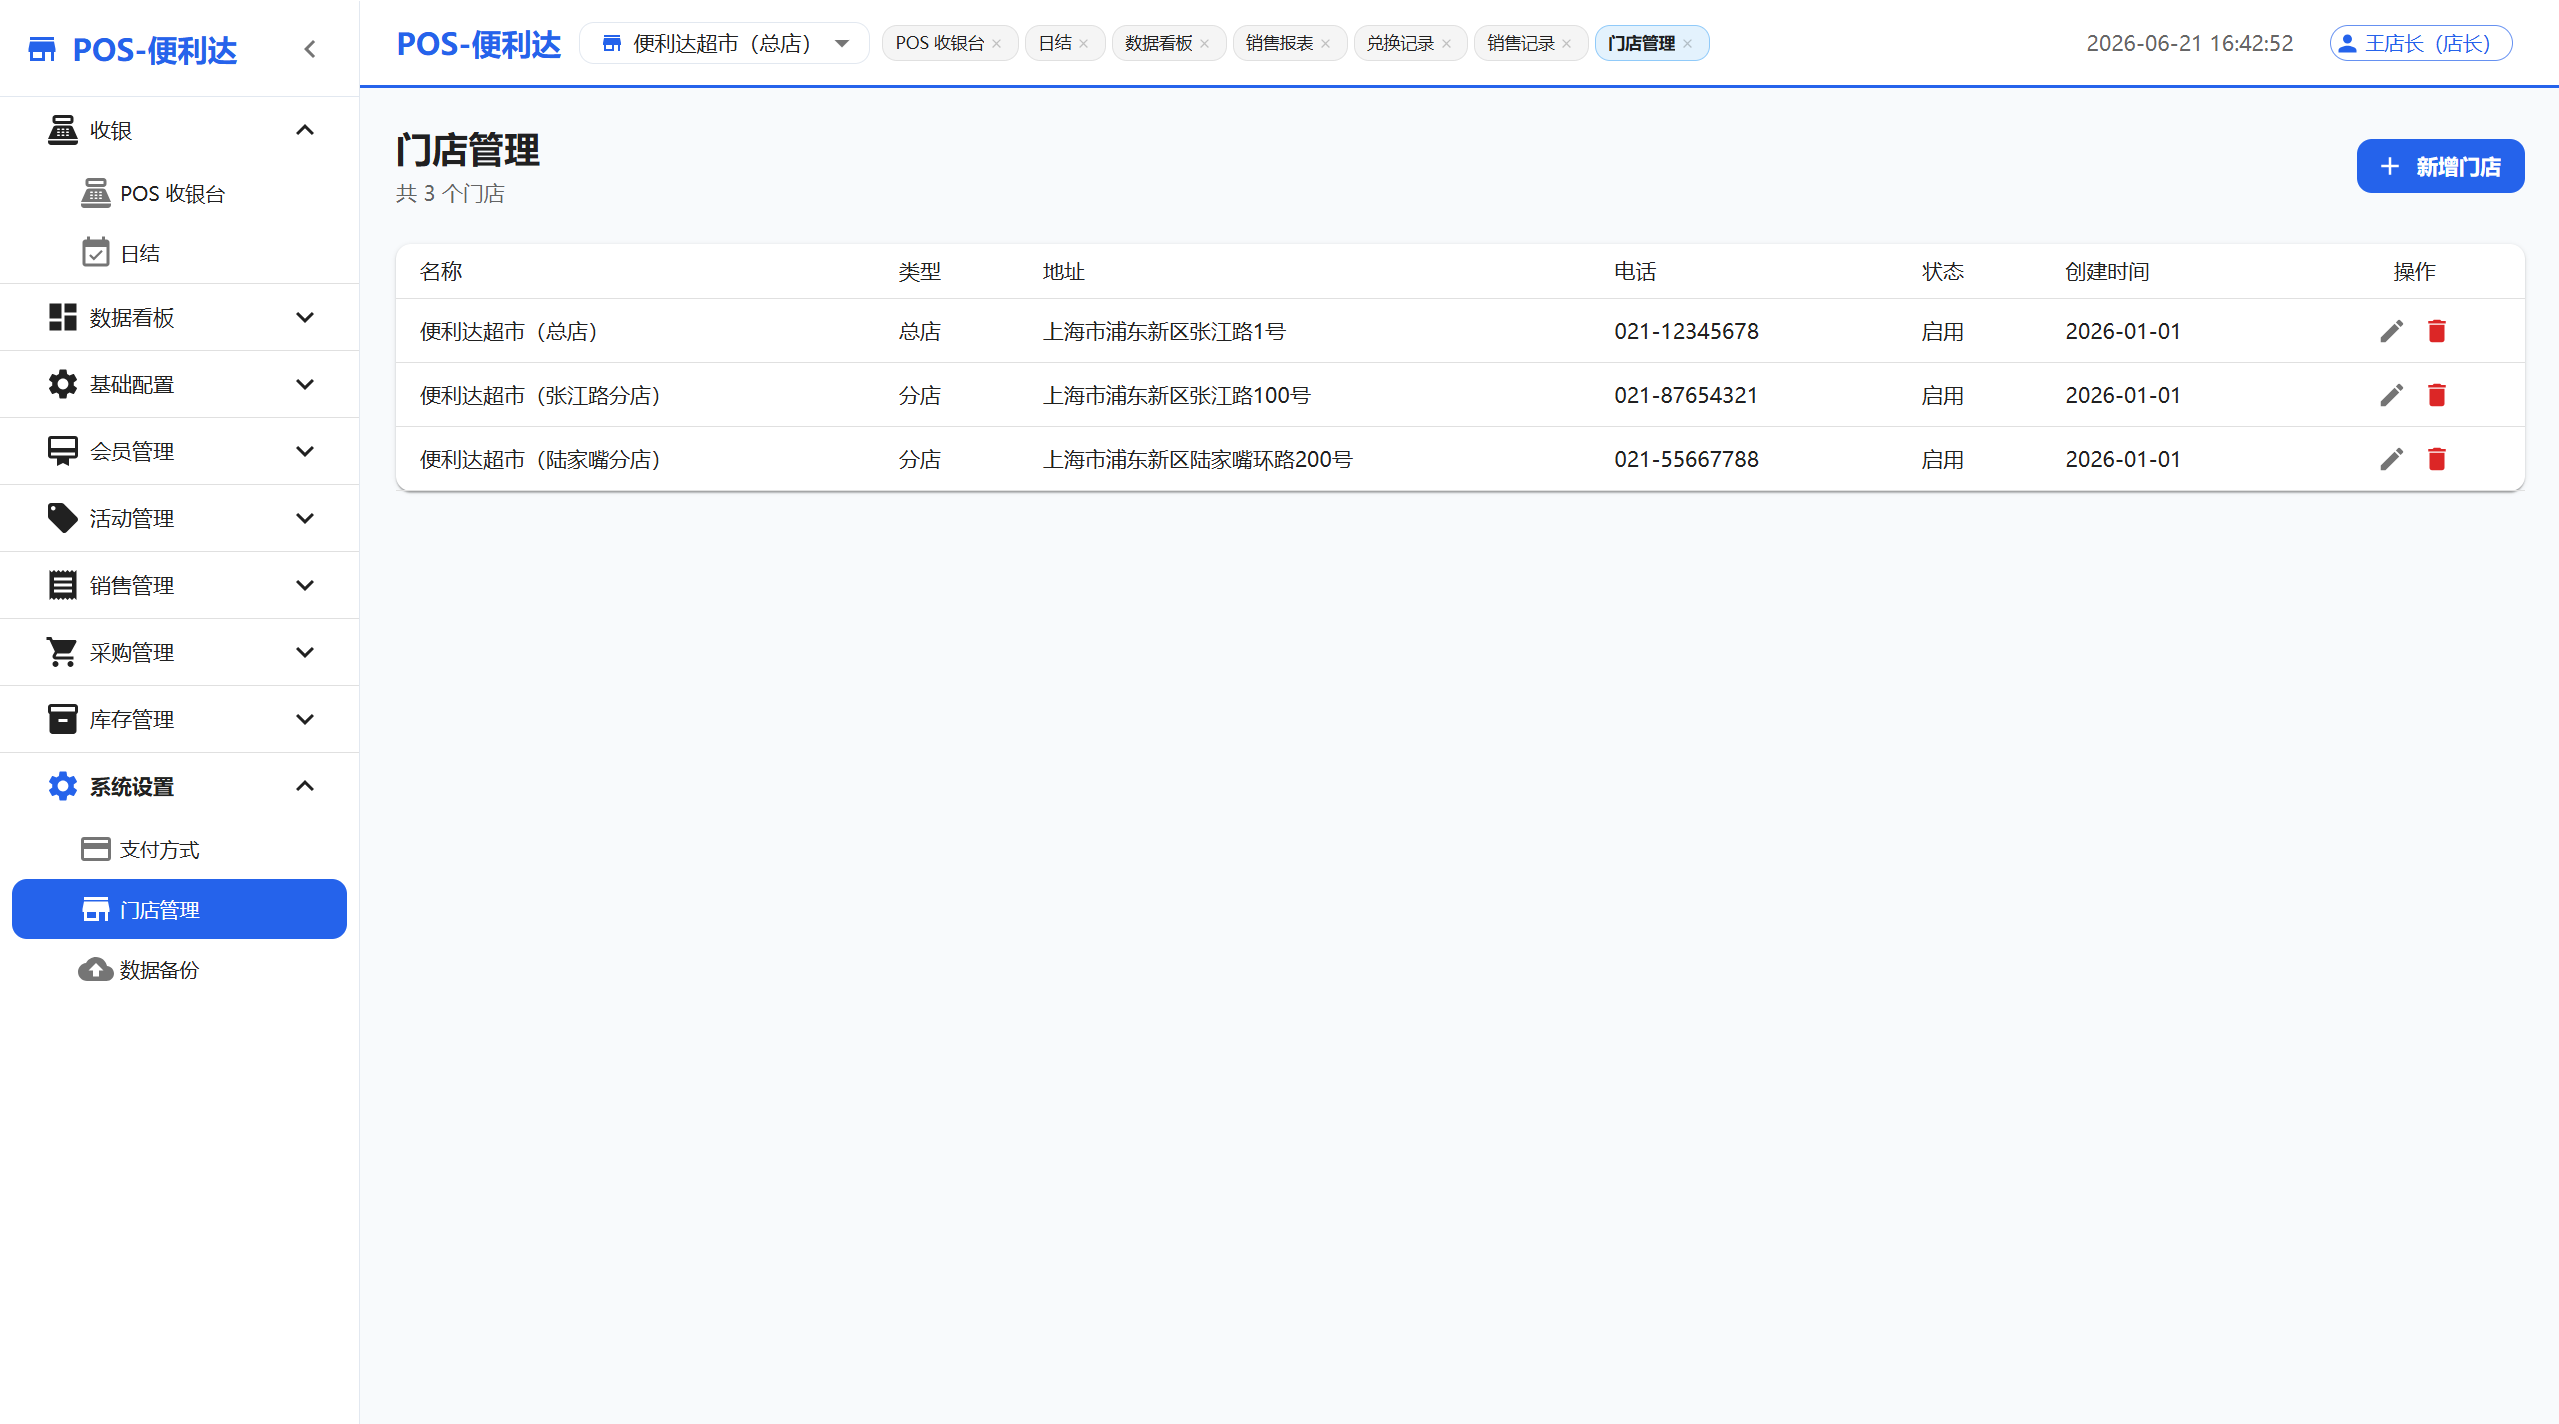2559x1424 pixels.
Task: Delete 便利达超市（陆家嘴分店） with trash icon
Action: (x=2437, y=459)
